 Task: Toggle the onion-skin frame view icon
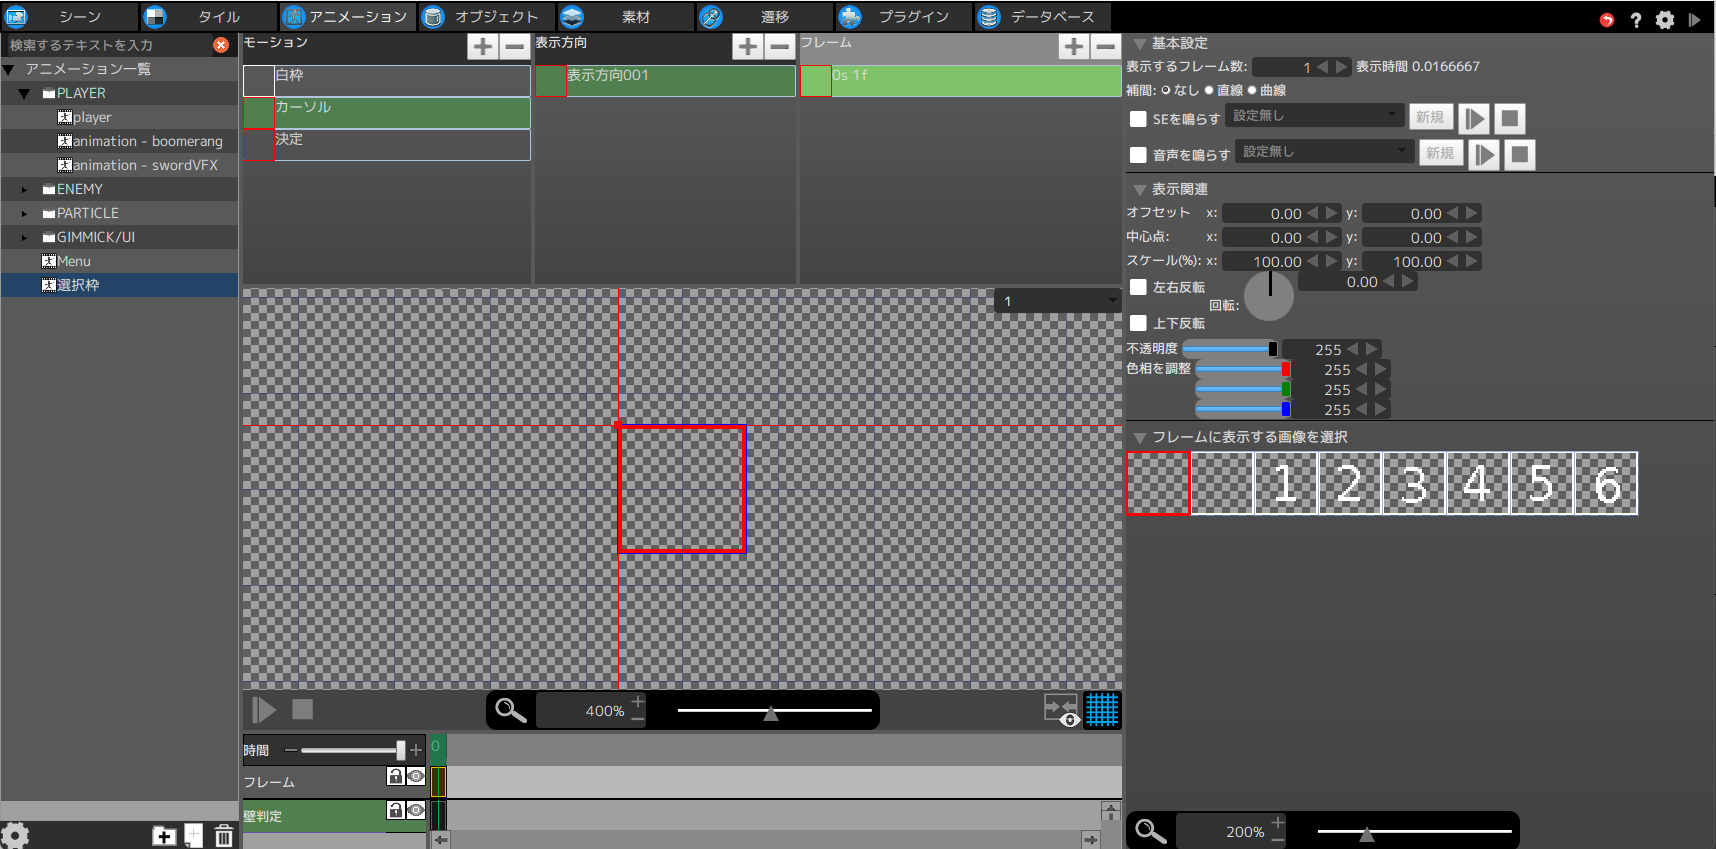click(x=1061, y=710)
